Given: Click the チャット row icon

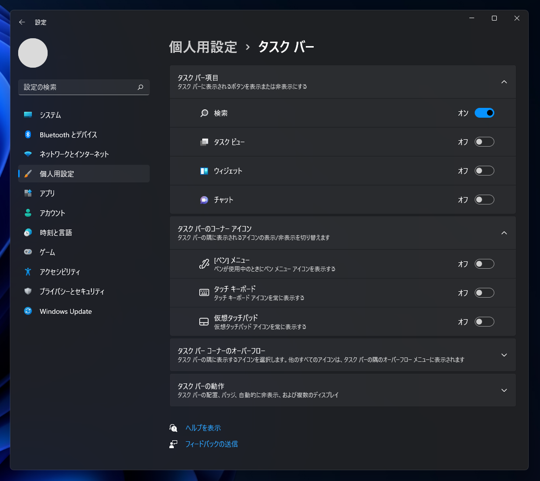Looking at the screenshot, I should pyautogui.click(x=204, y=200).
